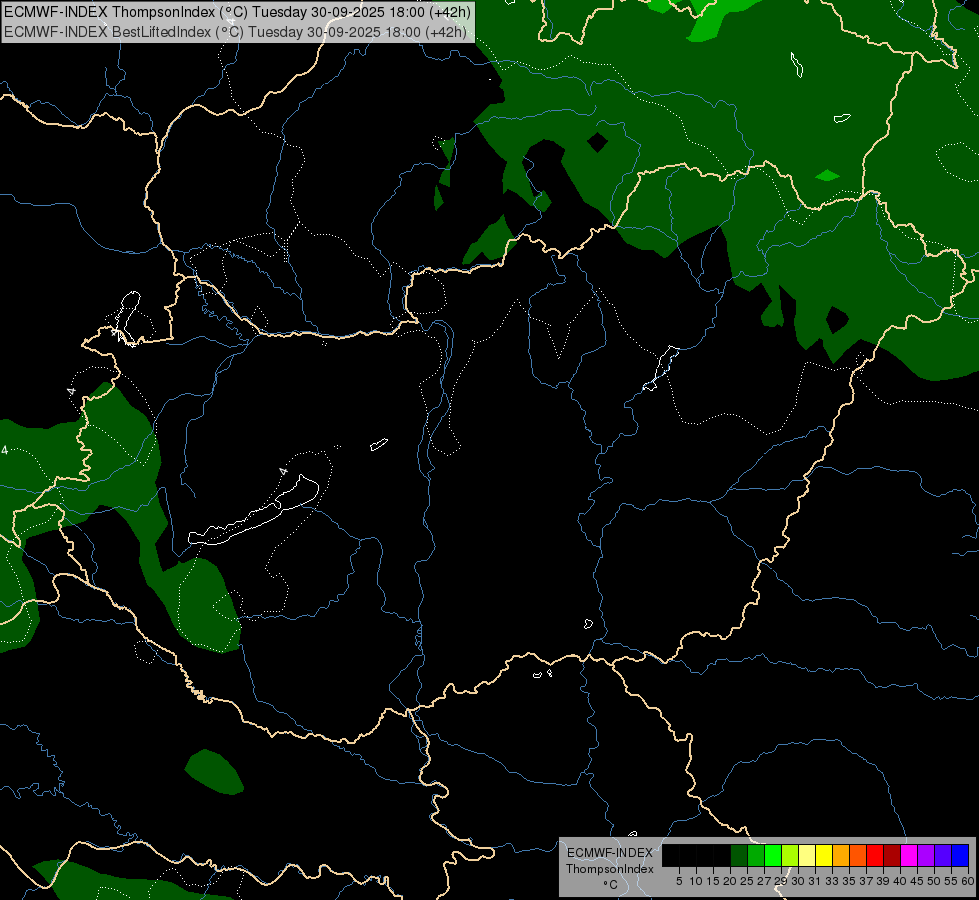
Task: Pick the purple 45–50 legend swatch
Action: click(x=926, y=855)
